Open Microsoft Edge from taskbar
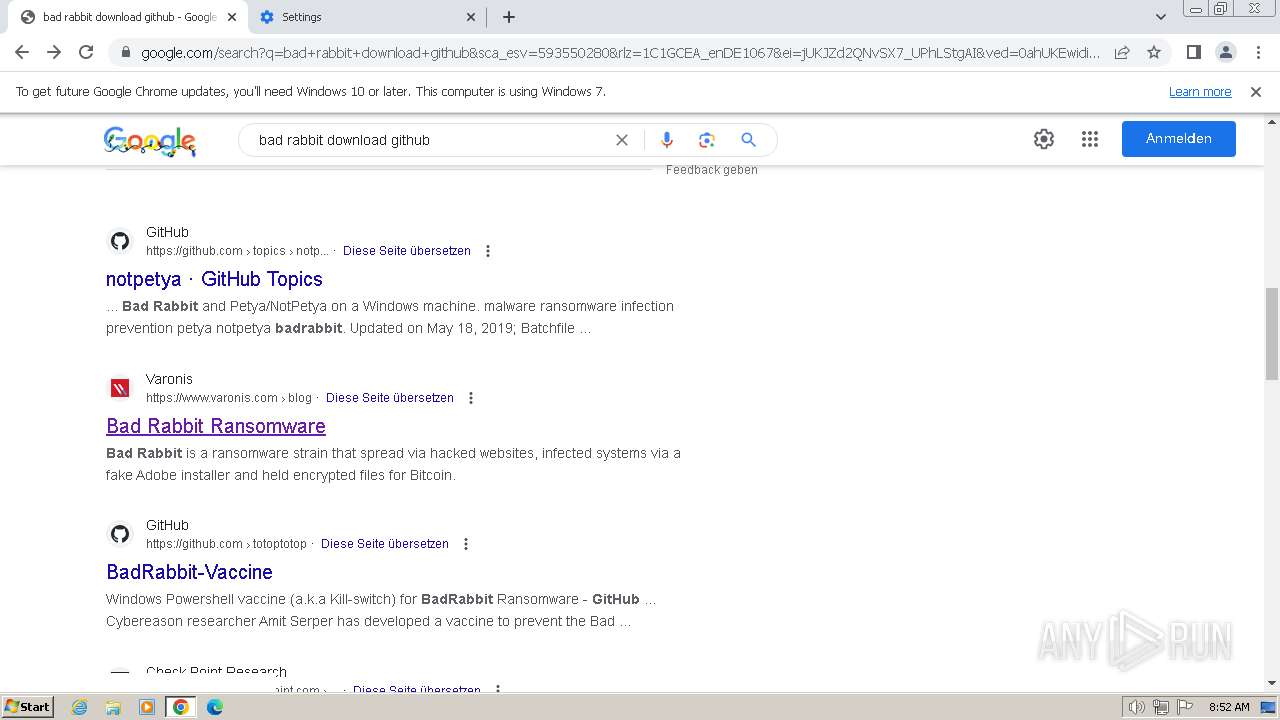The width and height of the screenshot is (1280, 720). click(215, 707)
